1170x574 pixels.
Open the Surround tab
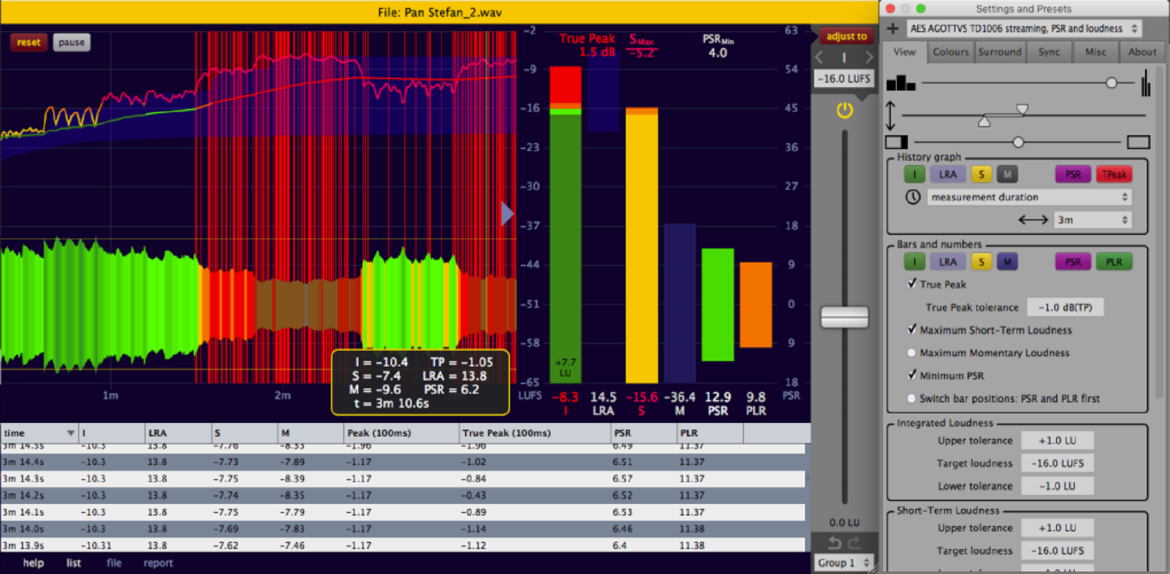[x=1000, y=52]
